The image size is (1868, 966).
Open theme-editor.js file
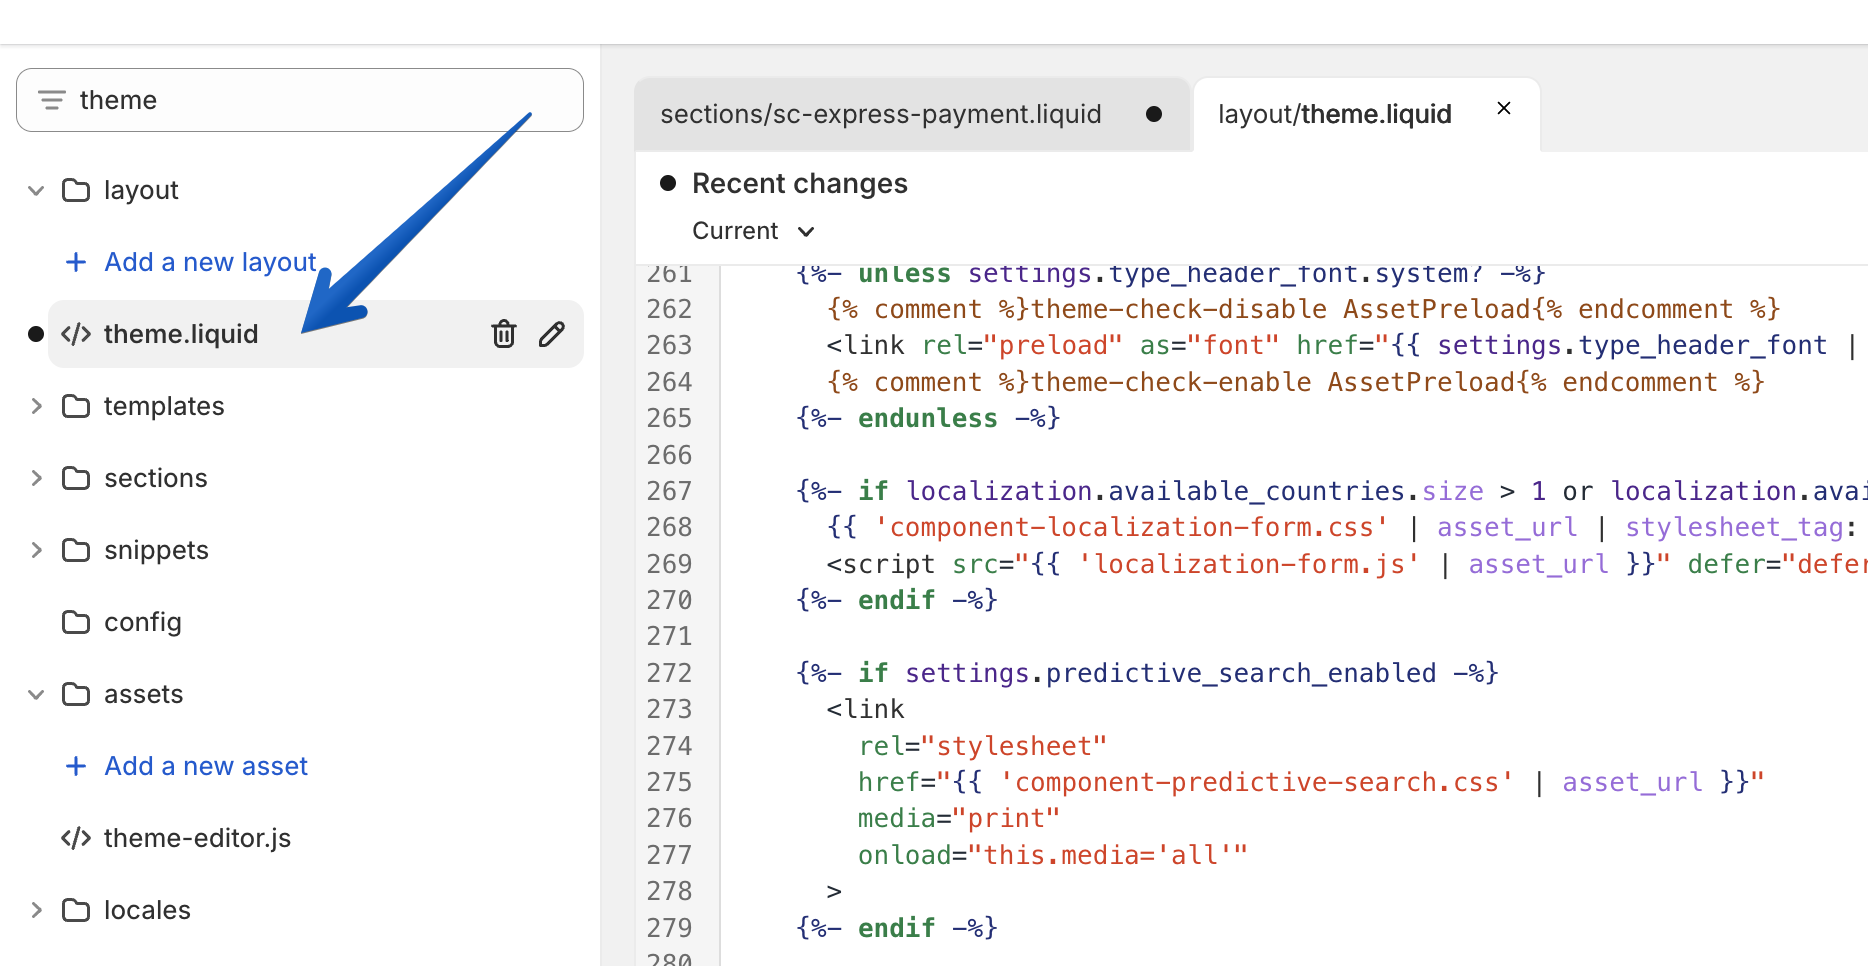click(x=197, y=838)
